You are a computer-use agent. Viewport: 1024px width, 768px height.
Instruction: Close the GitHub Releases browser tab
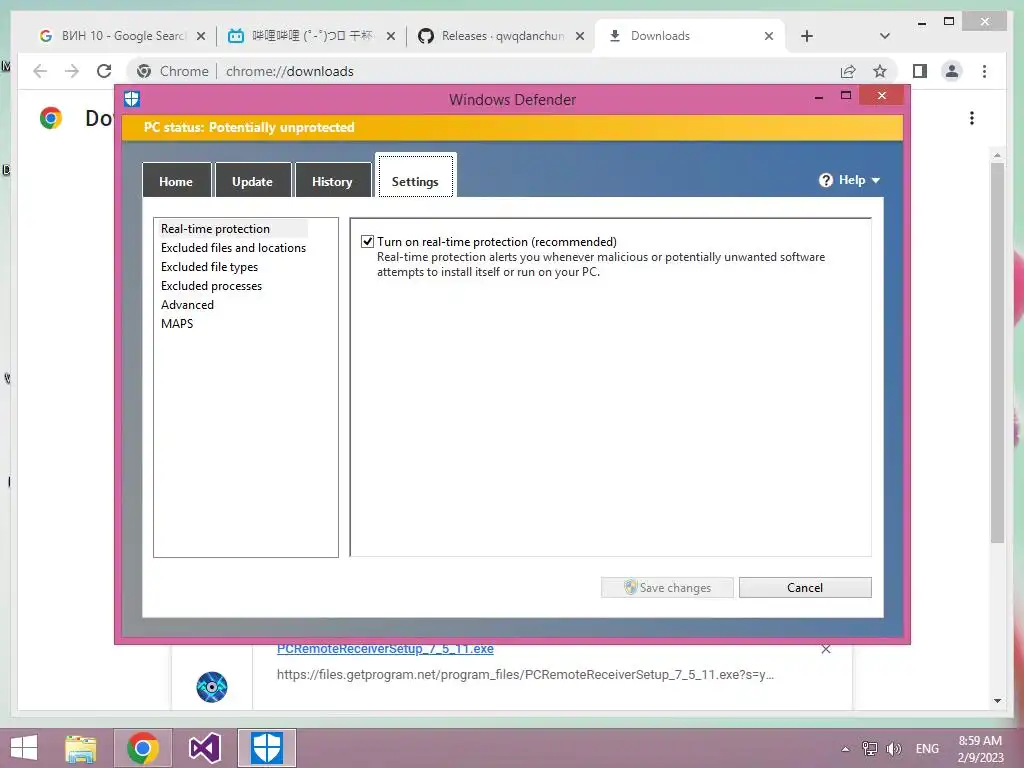[579, 37]
